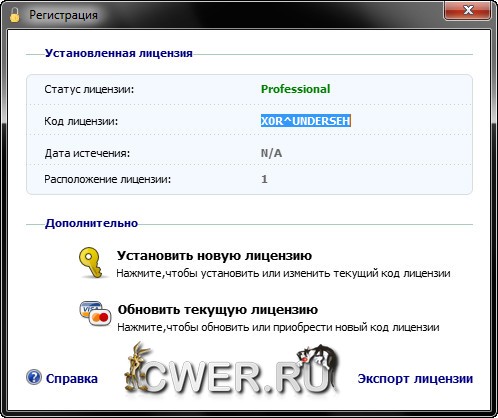Click the description about installing or changing the license code
Image resolution: width=498 pixels, height=418 pixels.
[283, 274]
